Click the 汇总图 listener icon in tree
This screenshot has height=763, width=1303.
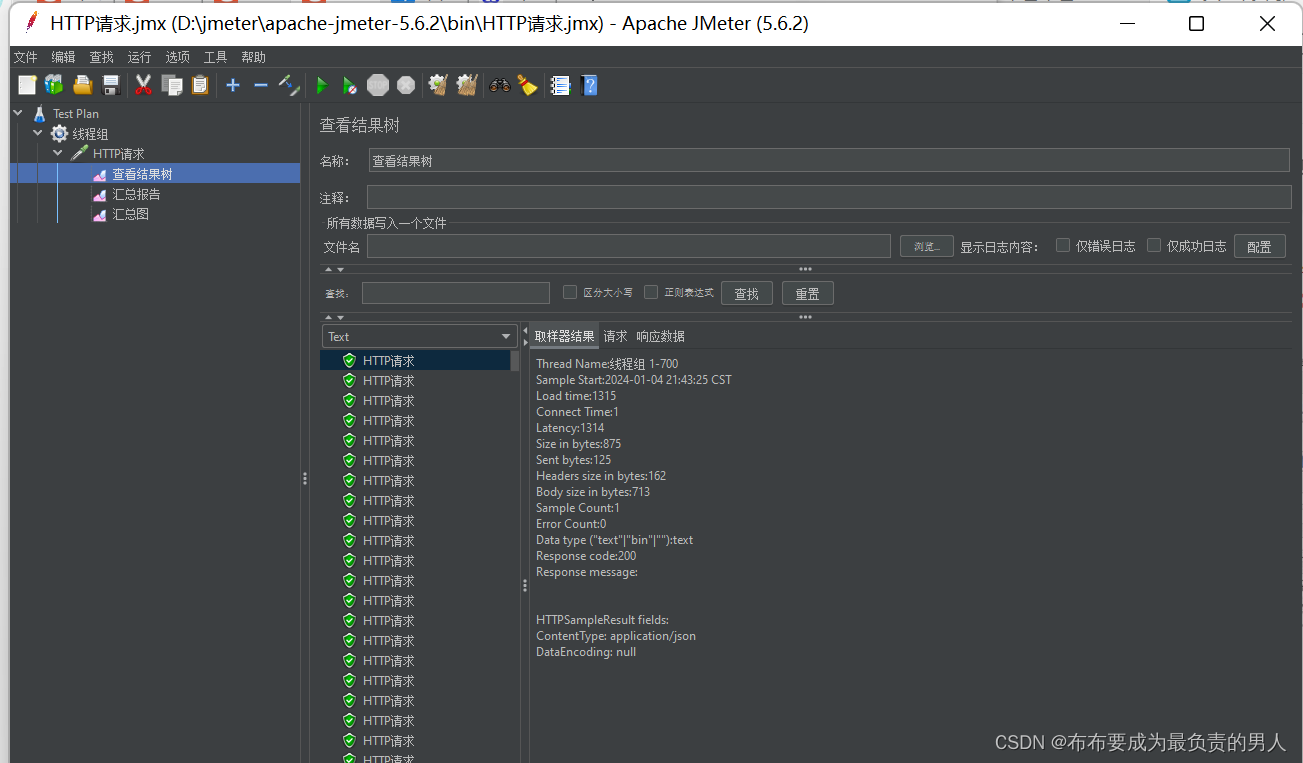coord(99,214)
